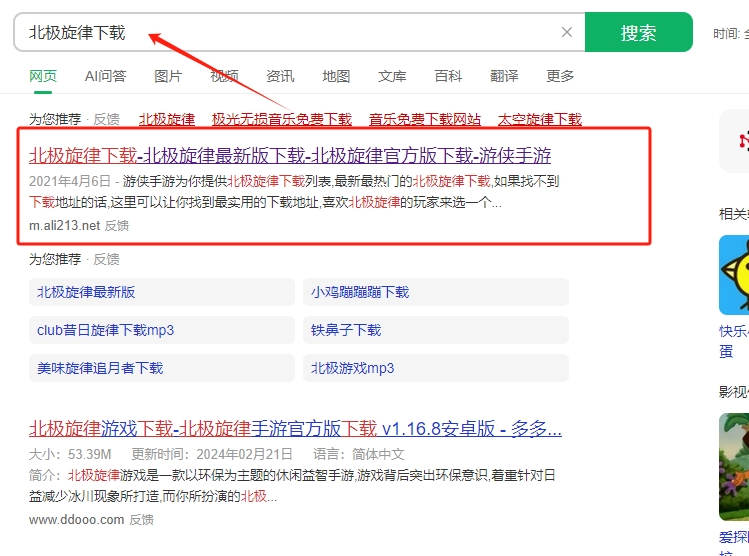The width and height of the screenshot is (749, 556).
Task: Click 反馈 next to m.ali213.net
Action: pos(117,225)
